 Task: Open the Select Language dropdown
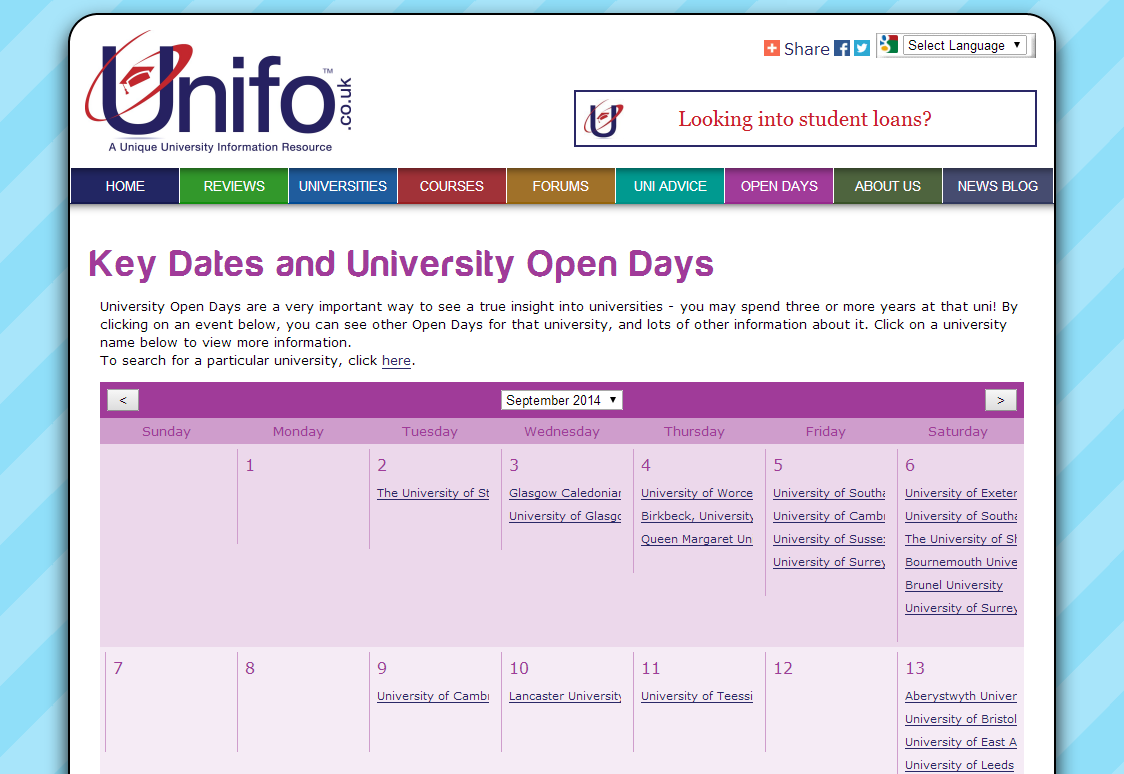pos(964,45)
